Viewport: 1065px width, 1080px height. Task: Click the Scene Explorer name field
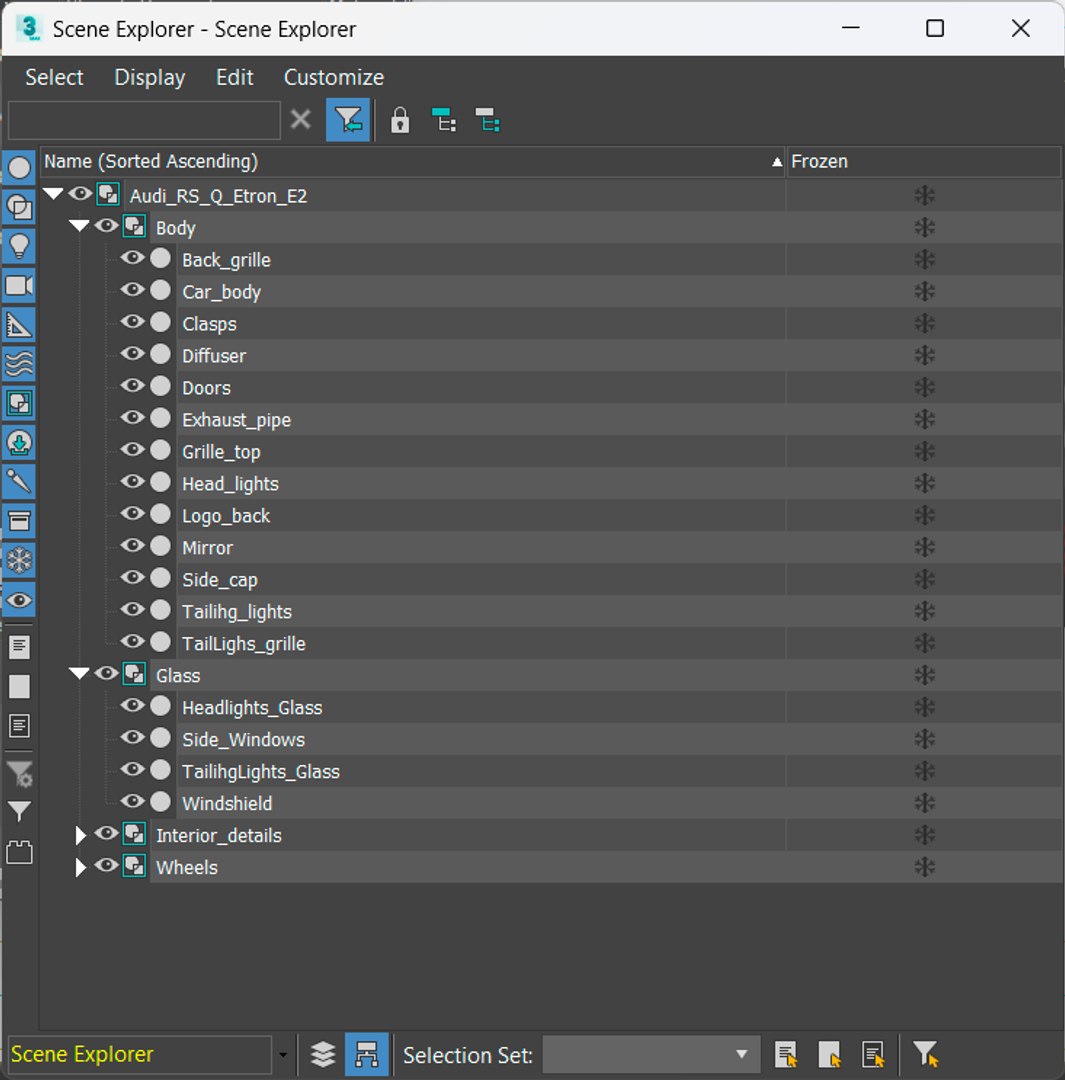(x=141, y=1054)
